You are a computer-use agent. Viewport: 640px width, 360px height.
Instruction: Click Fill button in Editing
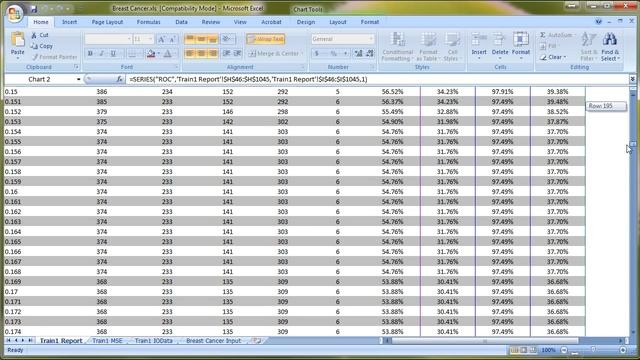coord(549,46)
